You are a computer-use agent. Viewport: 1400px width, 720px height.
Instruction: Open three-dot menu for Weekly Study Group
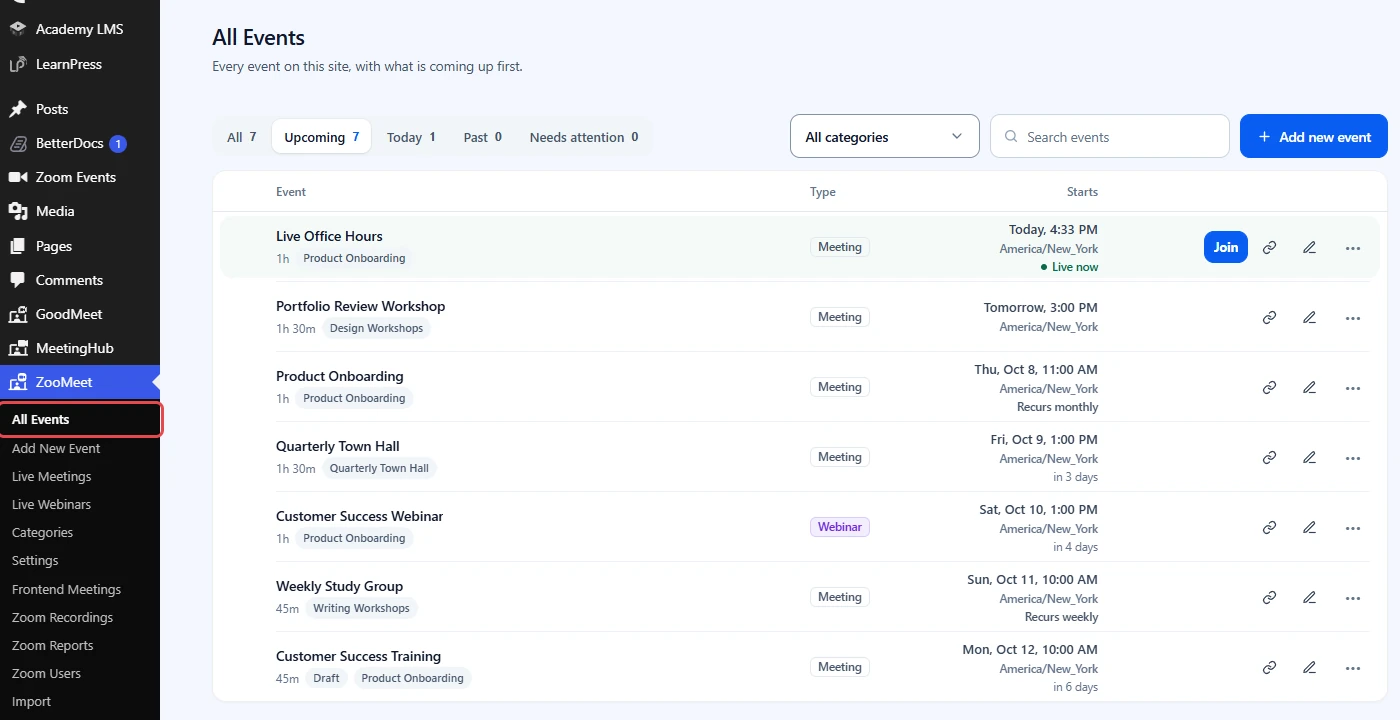tap(1353, 597)
